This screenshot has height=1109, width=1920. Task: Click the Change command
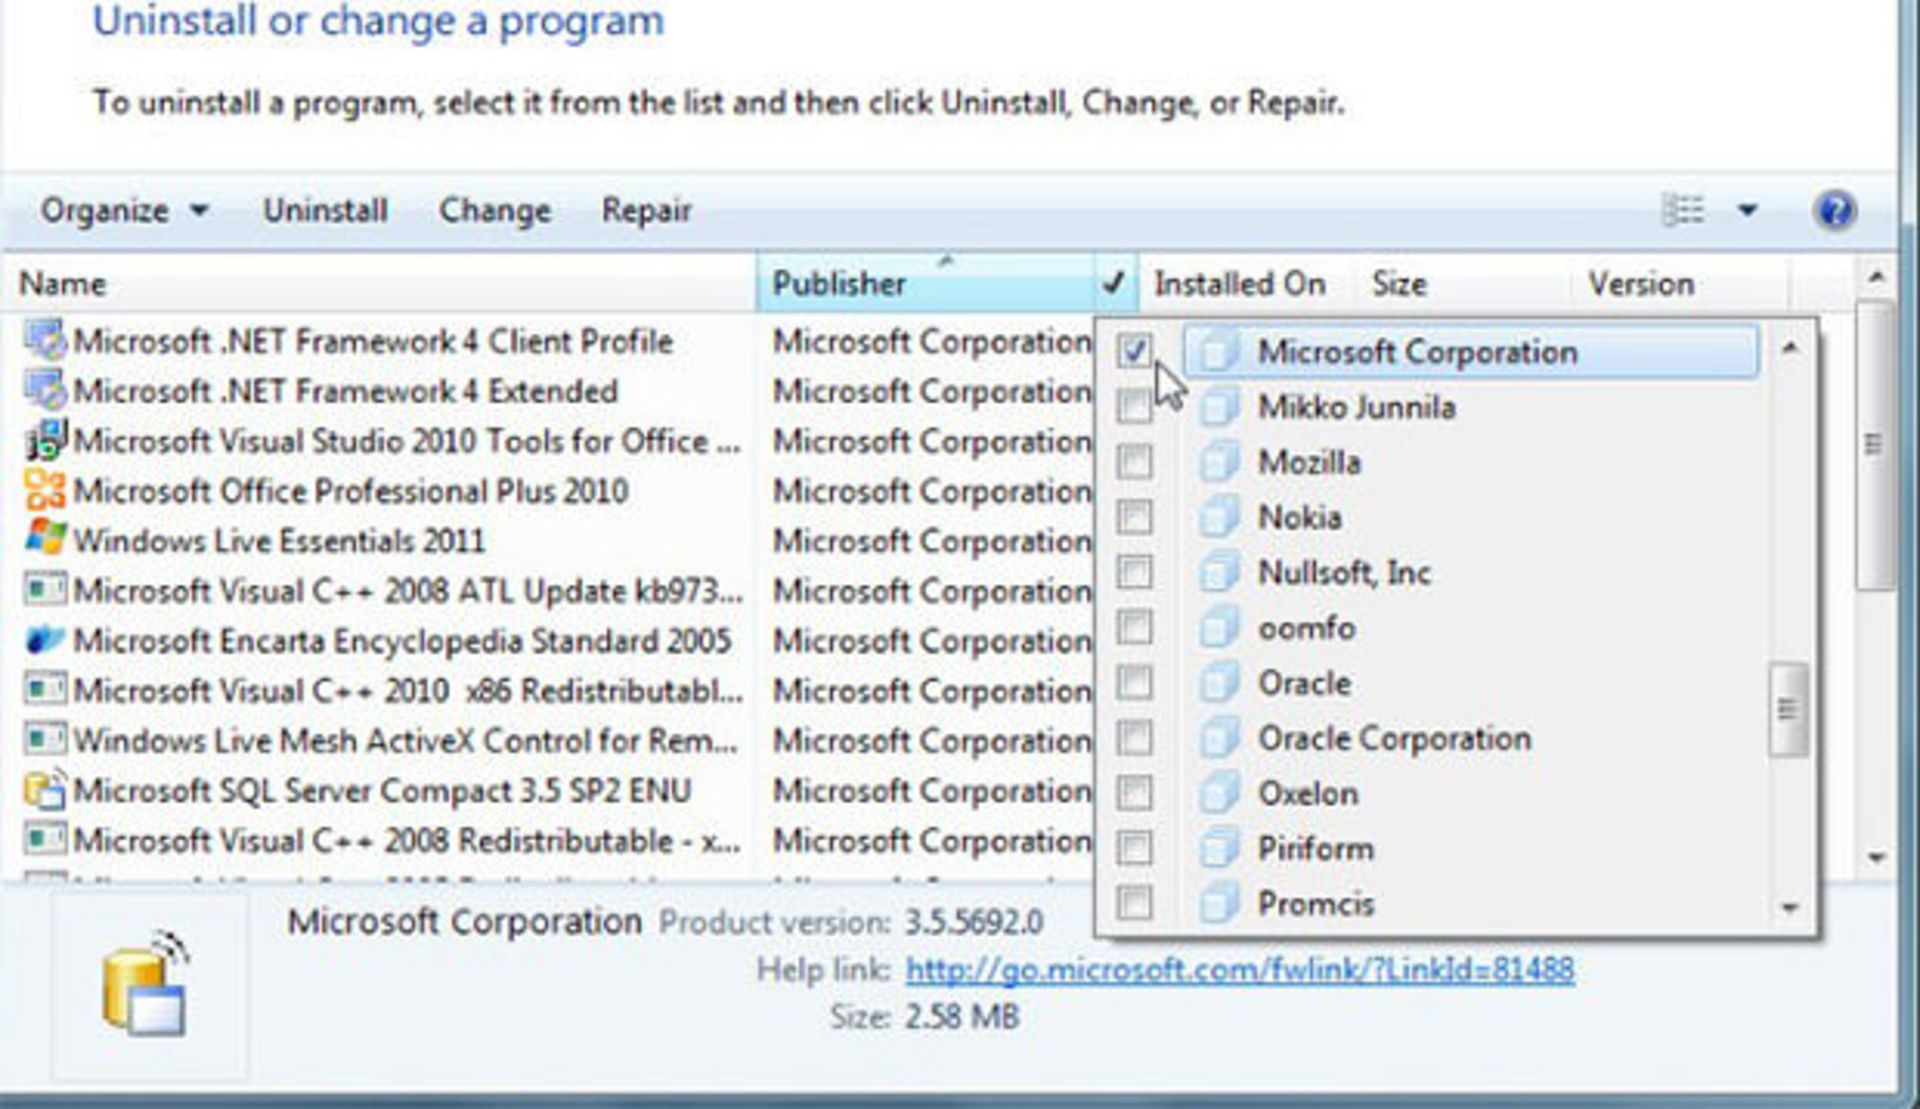(x=494, y=210)
